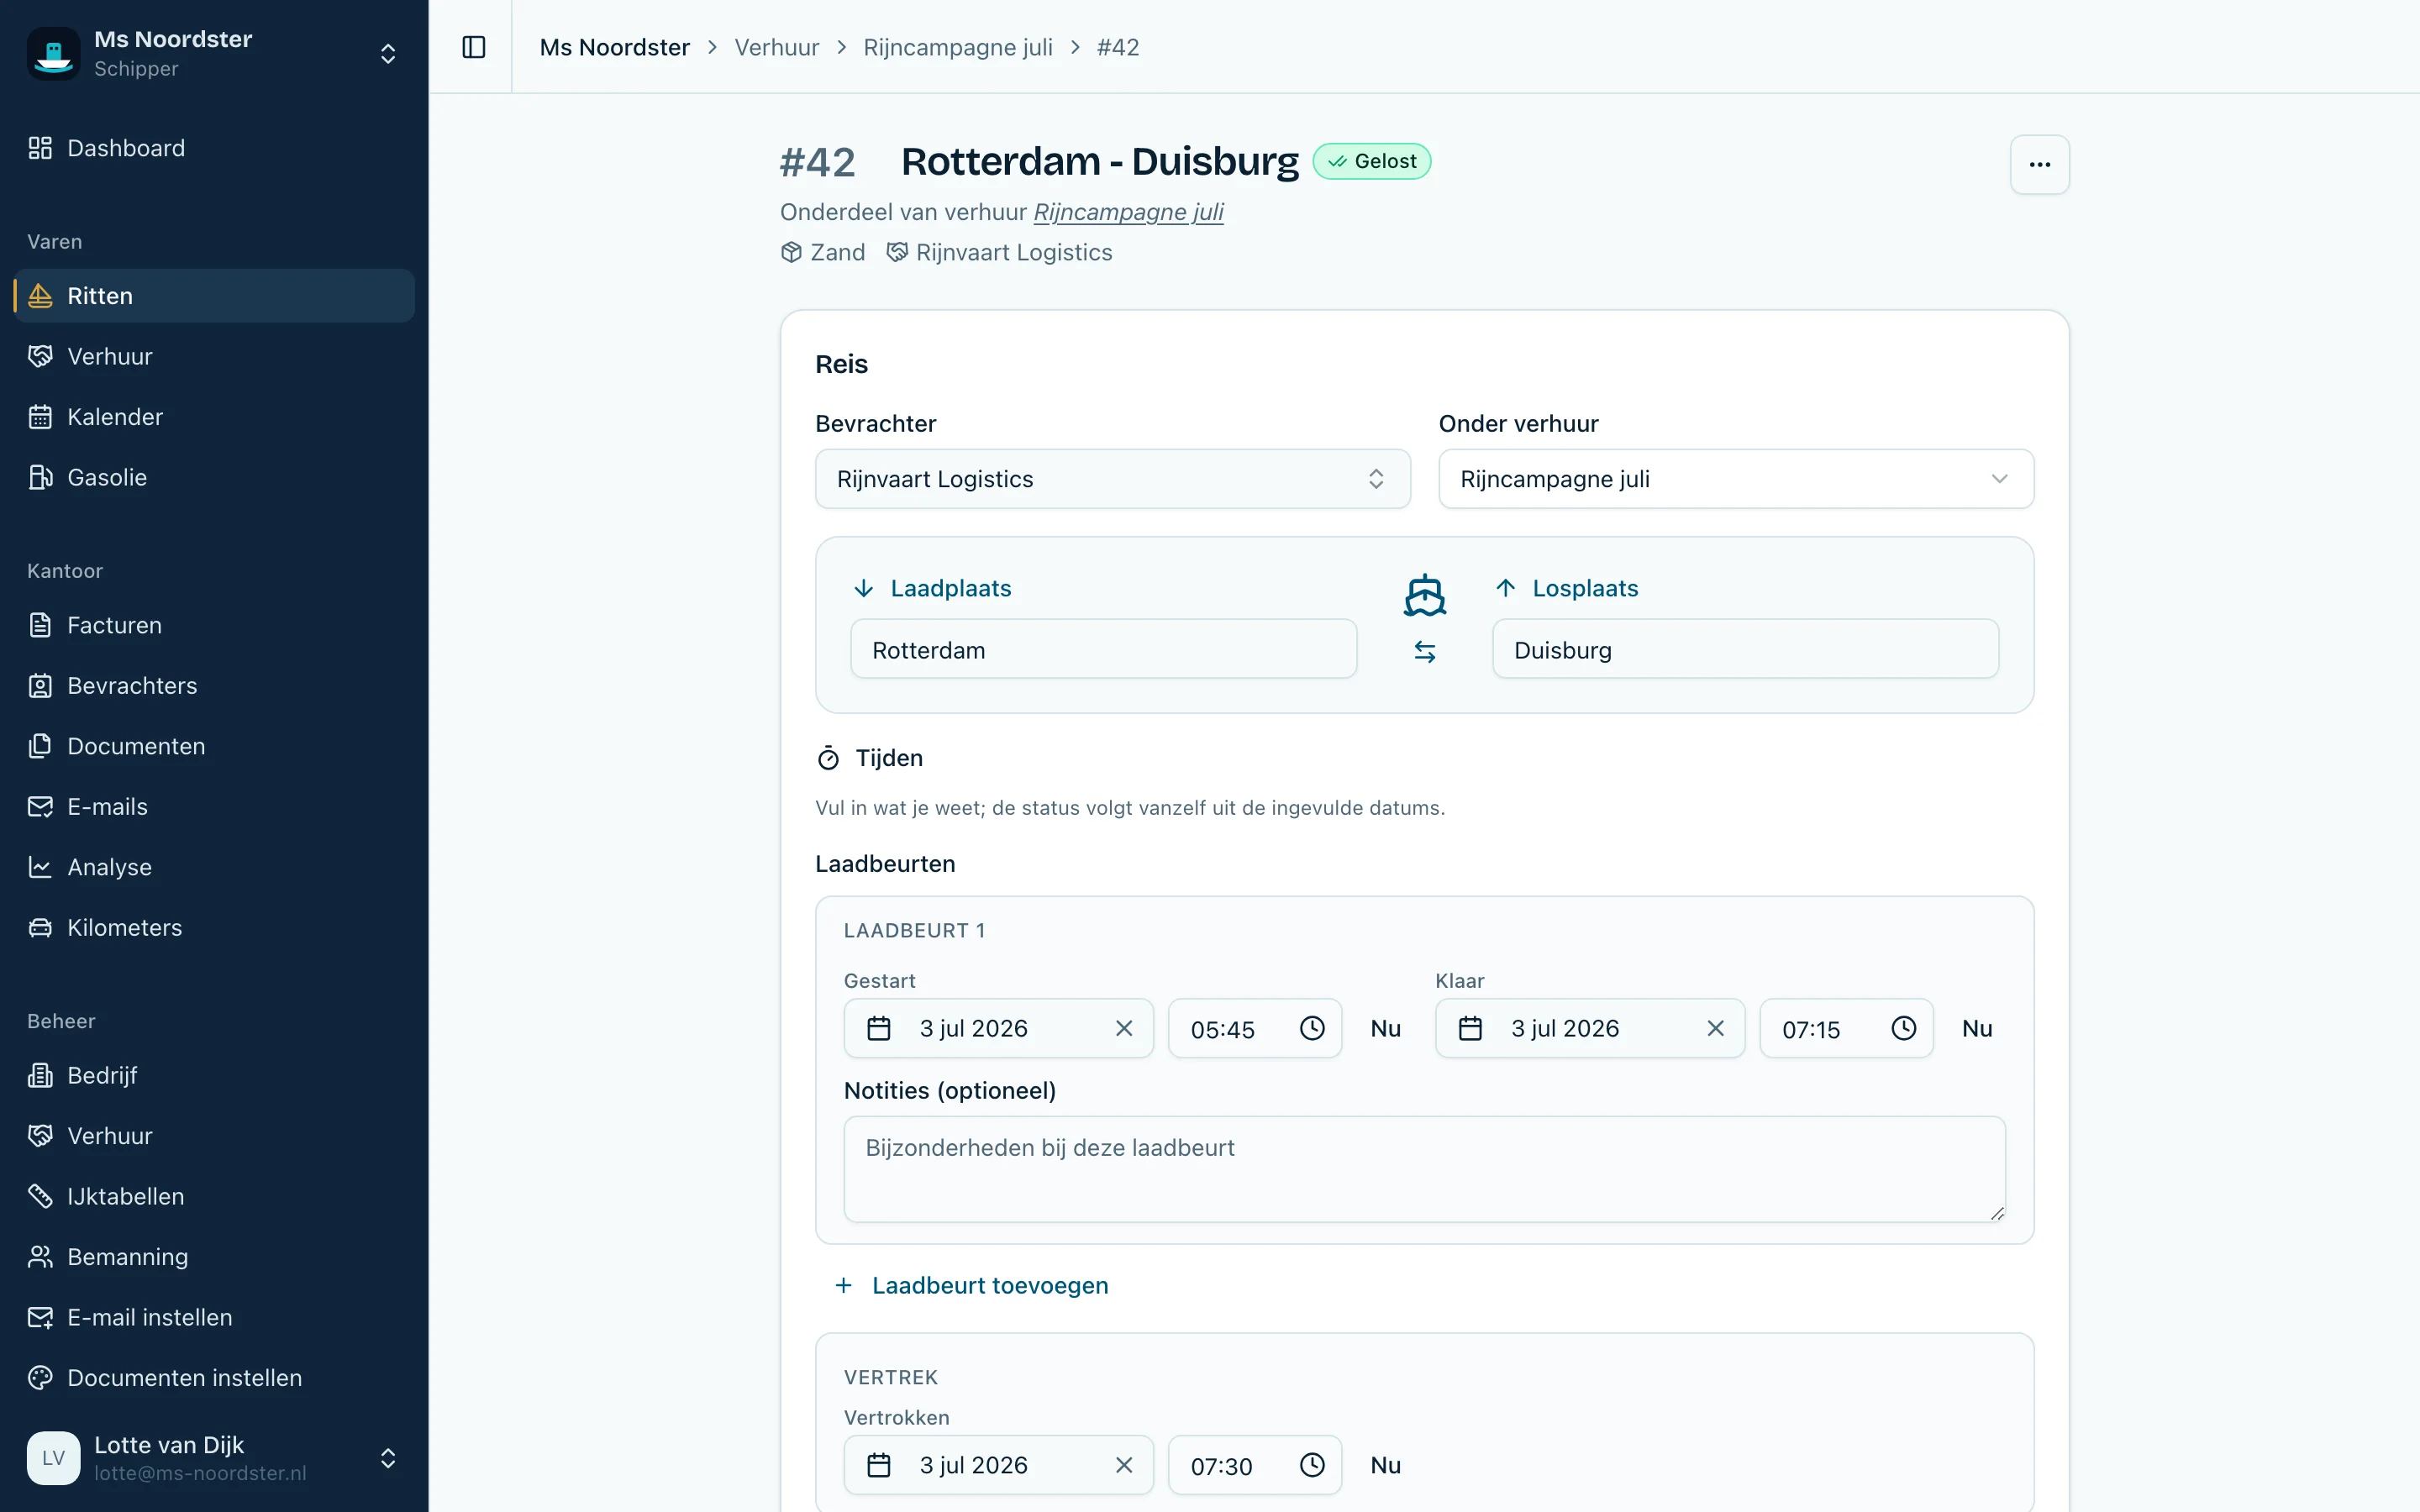
Task: Open clock picker for 05:45 time
Action: 1312,1028
